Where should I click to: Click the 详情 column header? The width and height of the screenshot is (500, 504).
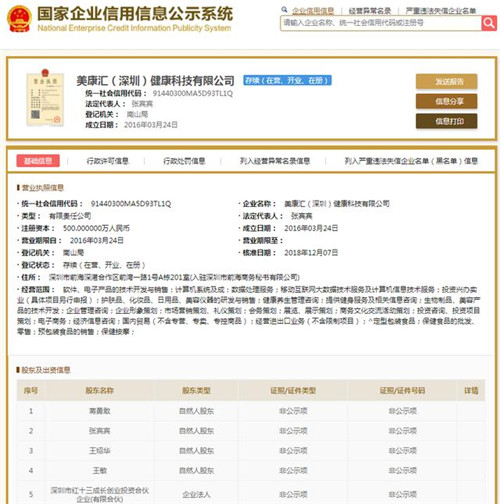pos(471,390)
